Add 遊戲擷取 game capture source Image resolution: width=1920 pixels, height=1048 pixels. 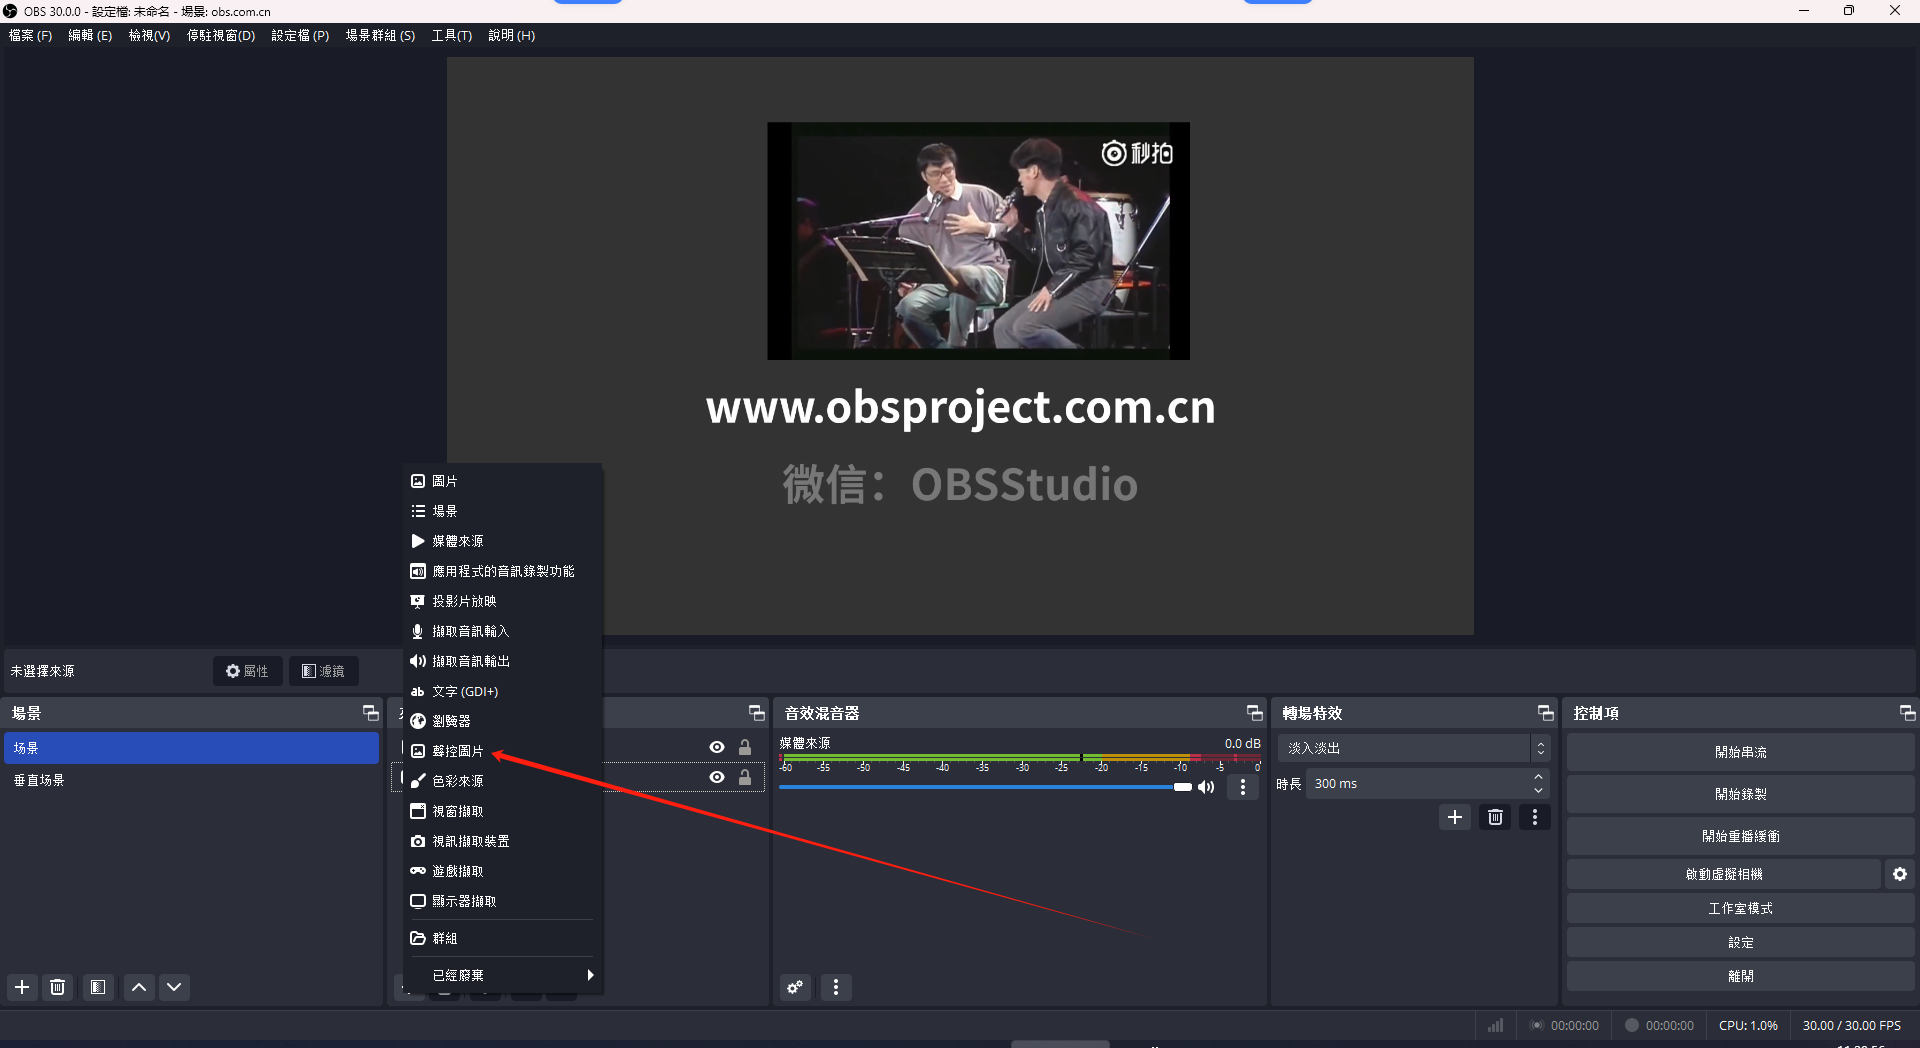502,871
